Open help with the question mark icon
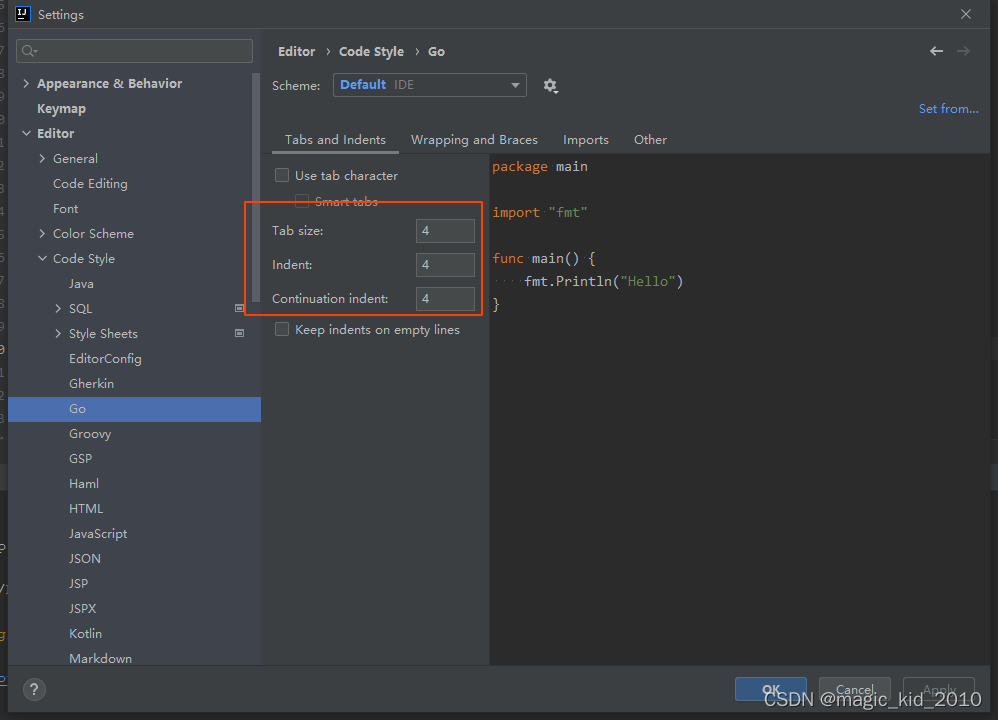998x720 pixels. pyautogui.click(x=34, y=689)
